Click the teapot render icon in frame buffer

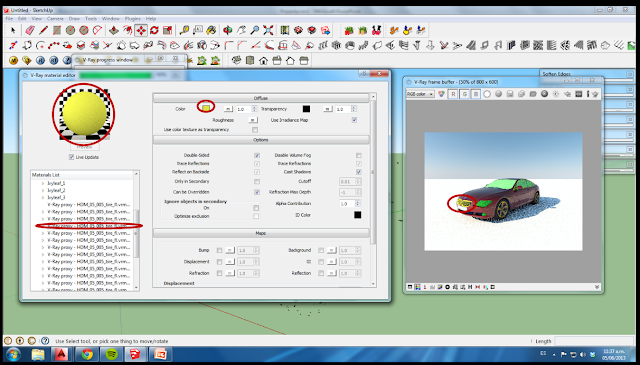(x=595, y=94)
